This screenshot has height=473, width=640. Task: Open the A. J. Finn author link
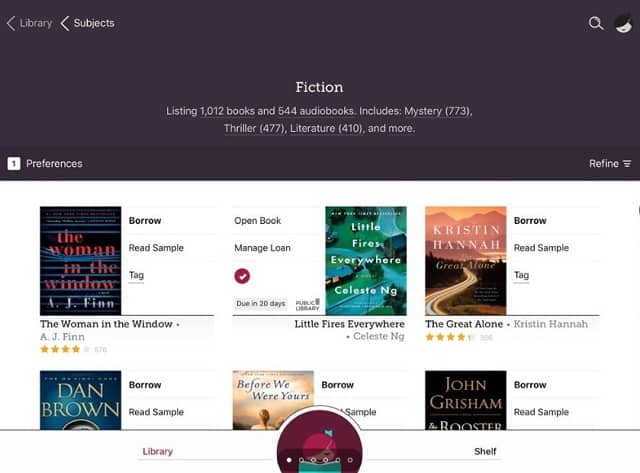click(x=62, y=337)
